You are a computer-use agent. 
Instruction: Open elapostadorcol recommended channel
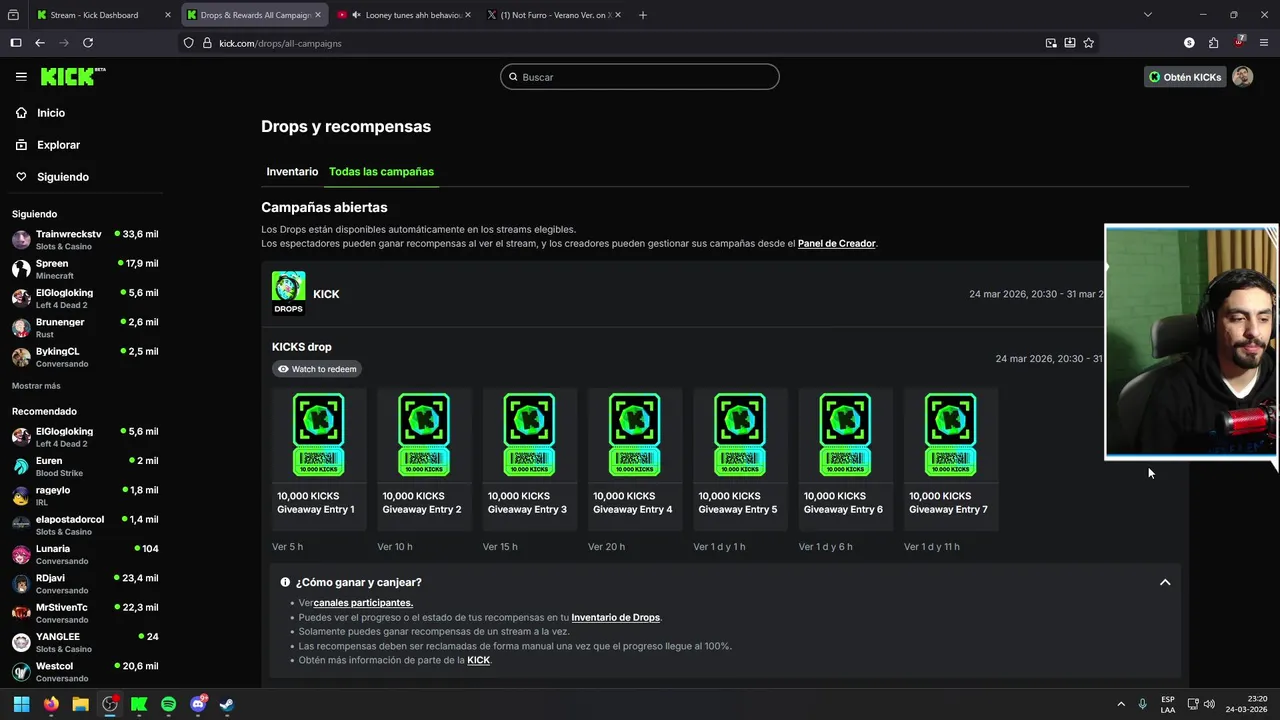pos(85,525)
